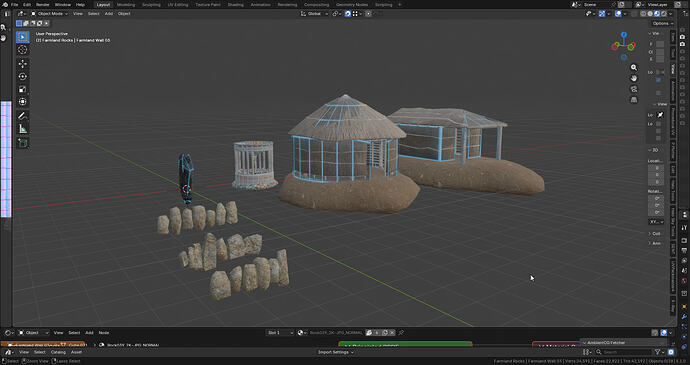Viewport: 690px width, 365px height.
Task: Toggle show overlays button
Action: coord(618,14)
